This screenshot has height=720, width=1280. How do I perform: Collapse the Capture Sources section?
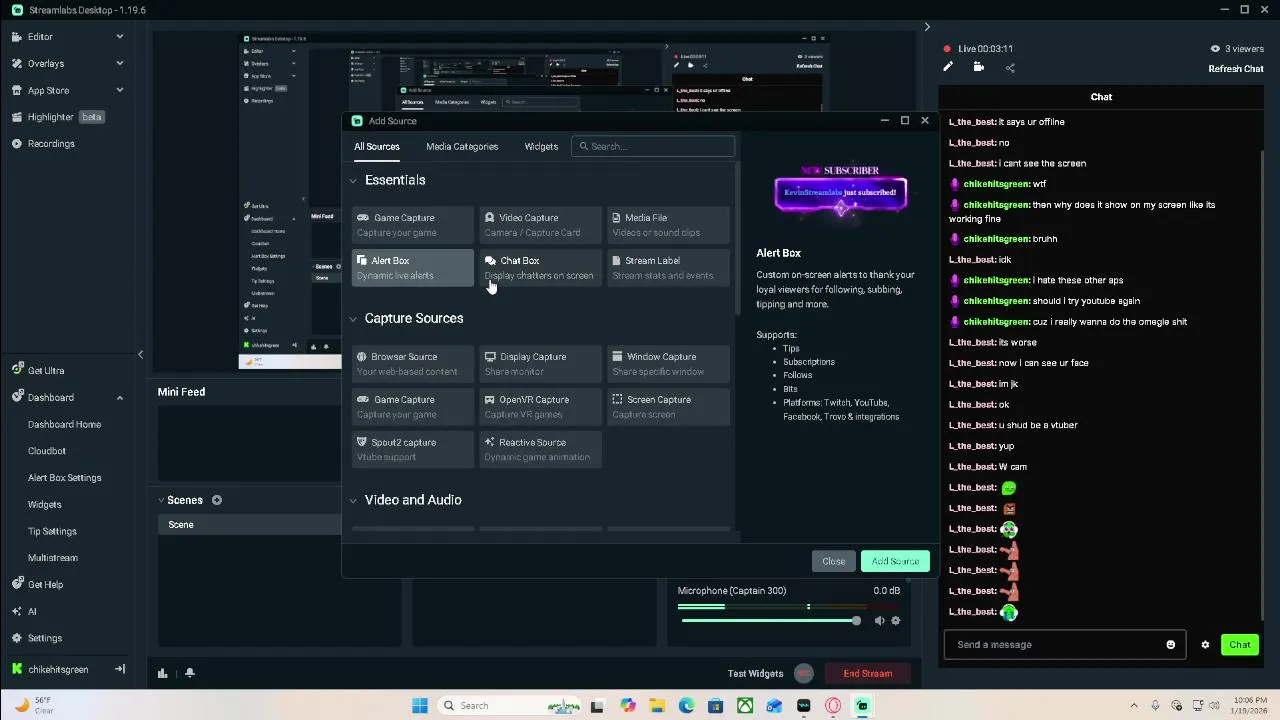pyautogui.click(x=353, y=319)
